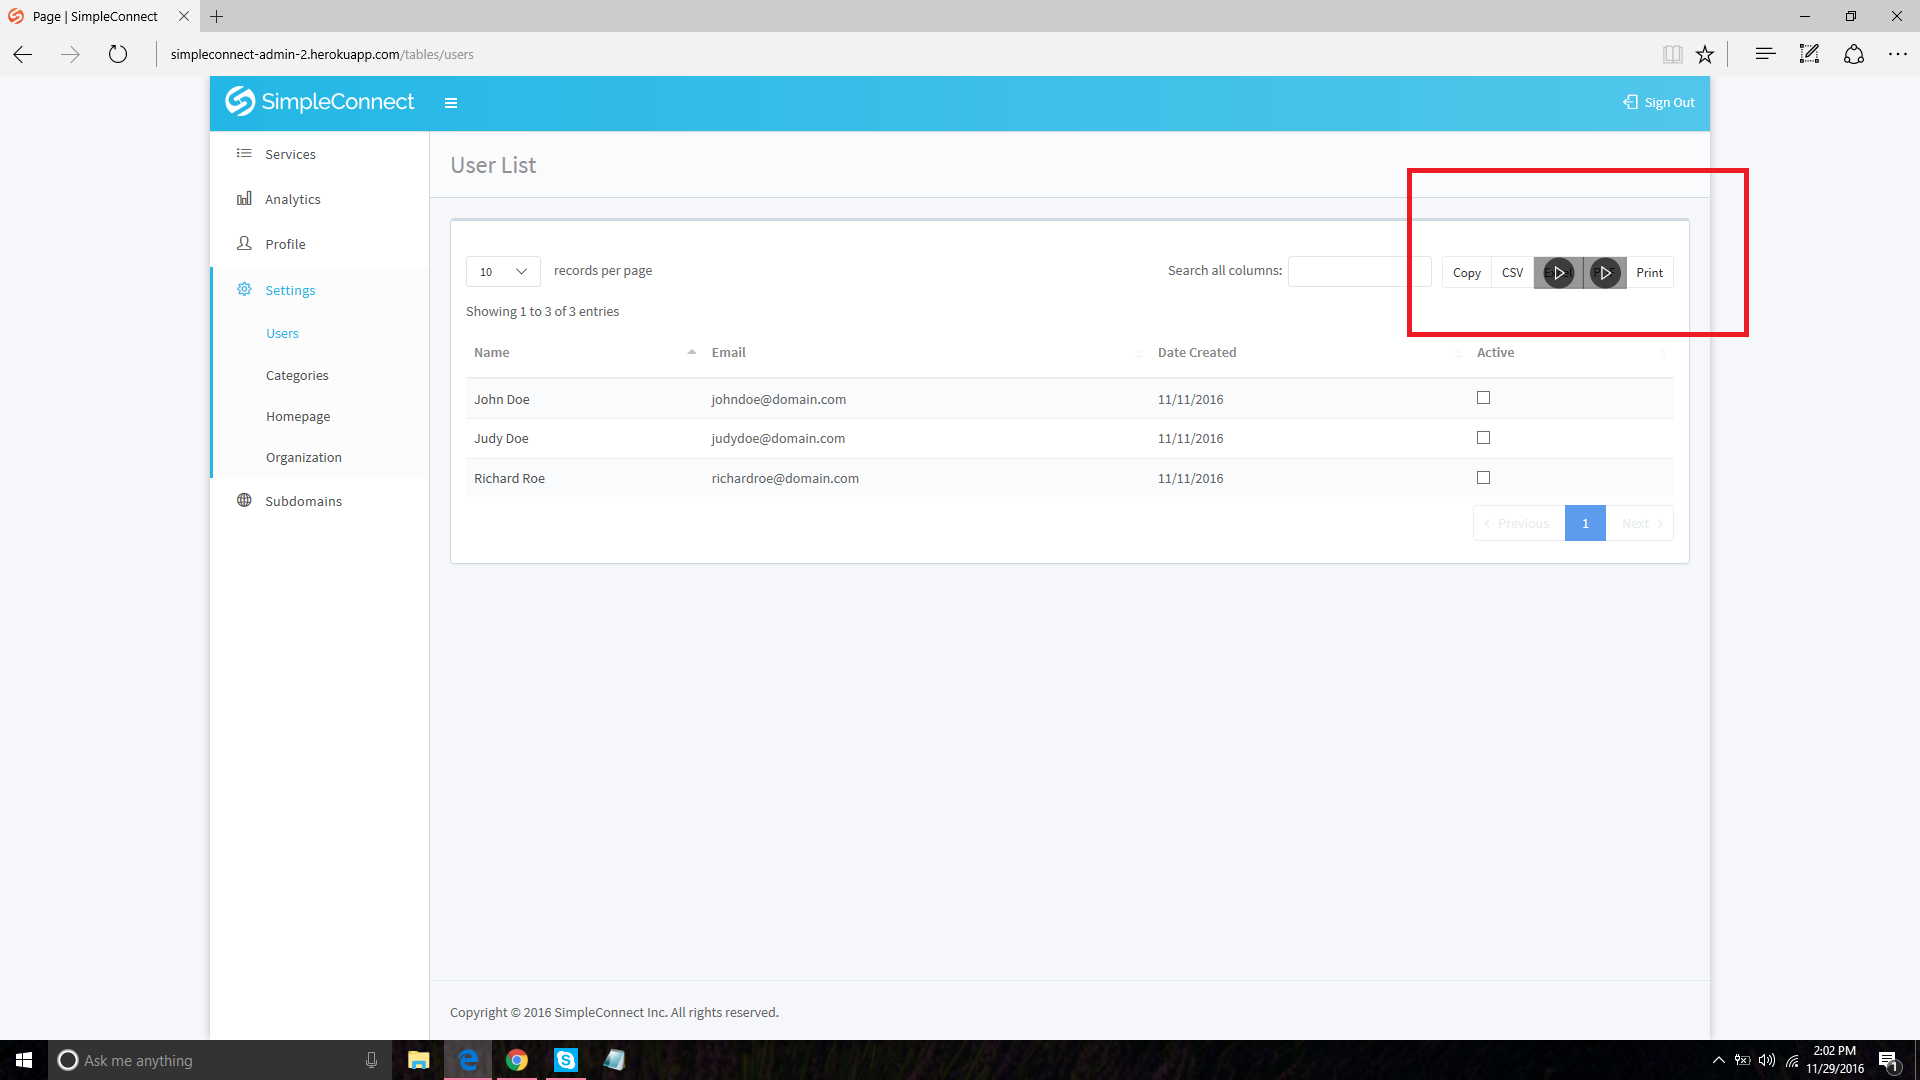Click the CSV export button

point(1512,272)
